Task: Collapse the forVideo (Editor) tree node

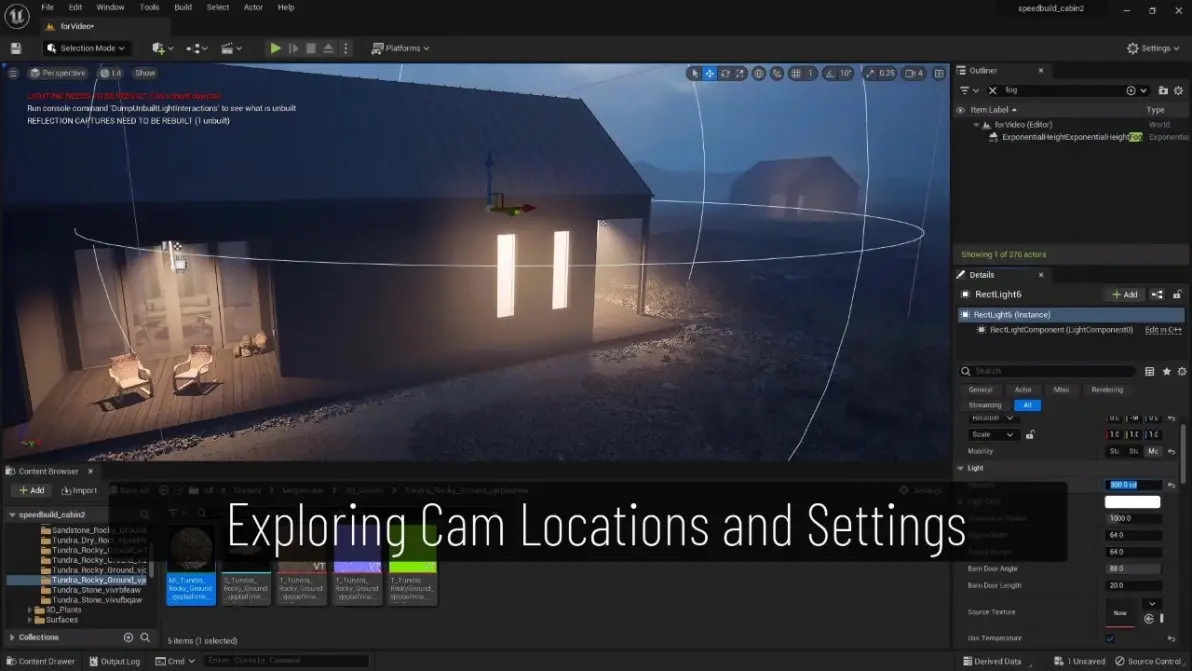Action: point(976,125)
